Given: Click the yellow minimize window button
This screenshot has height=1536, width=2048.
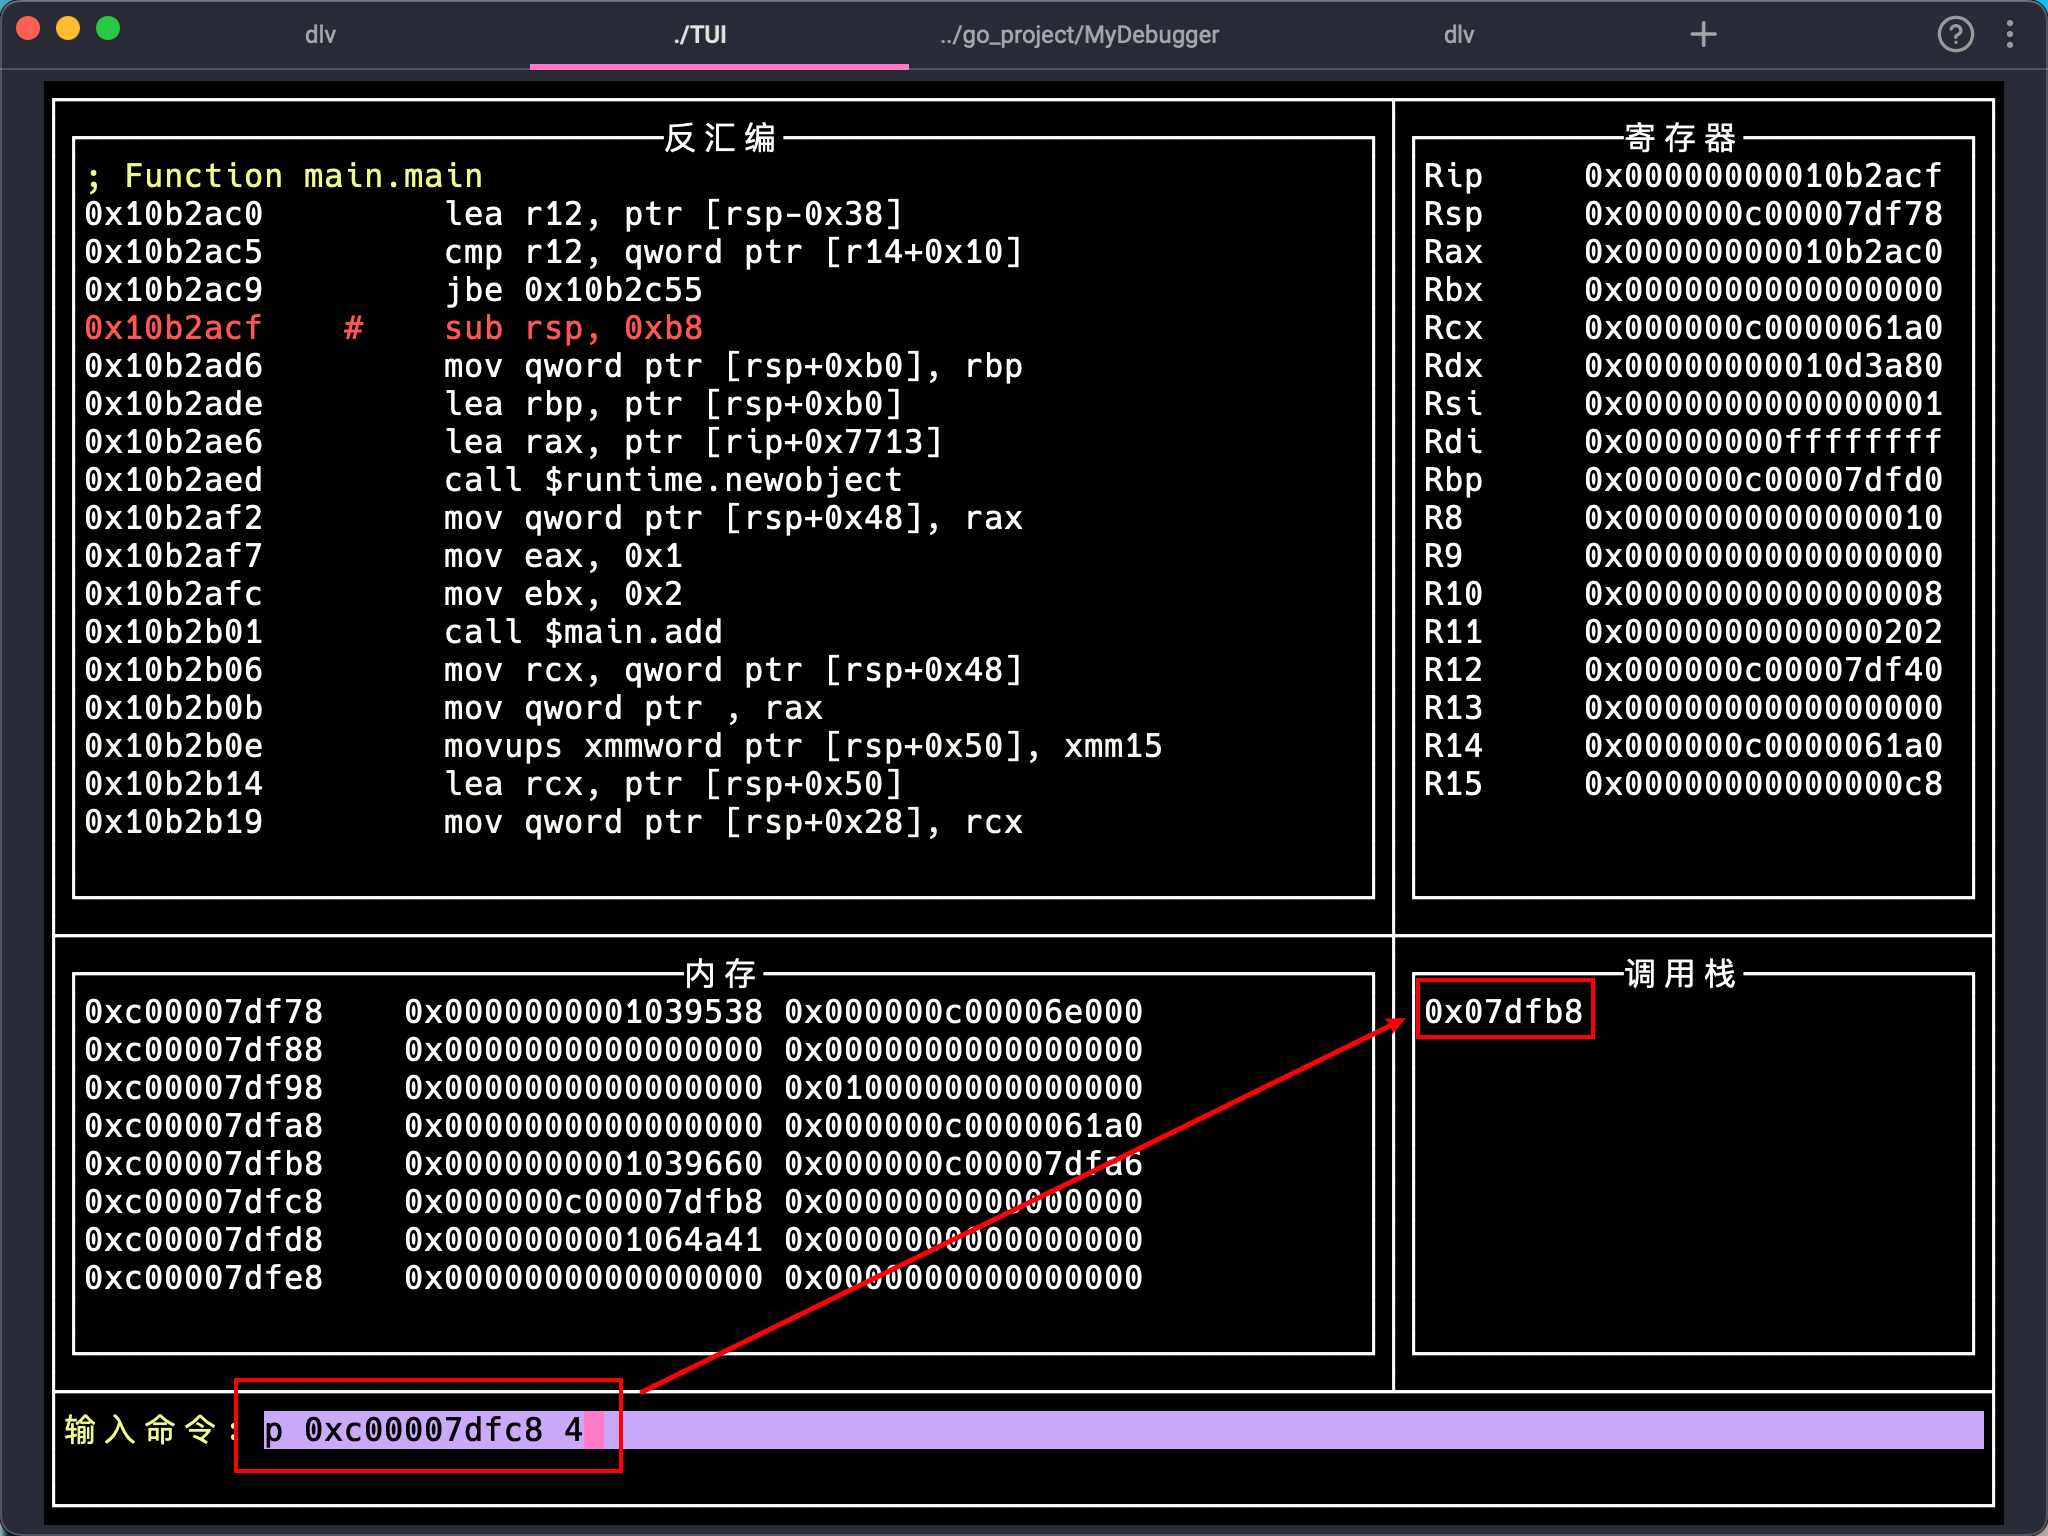Looking at the screenshot, I should [68, 29].
